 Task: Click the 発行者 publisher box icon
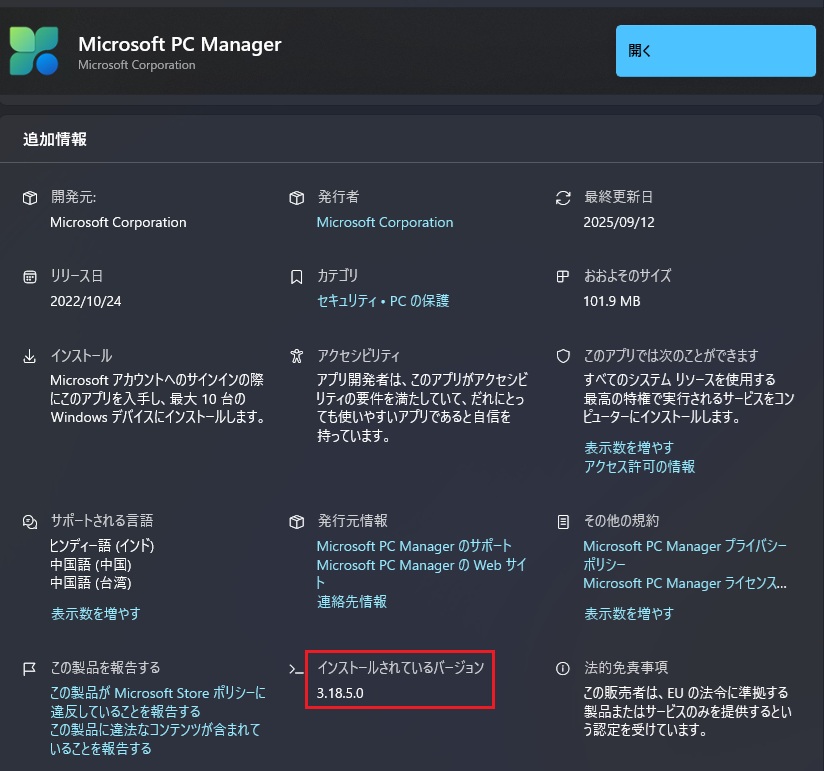pos(296,197)
